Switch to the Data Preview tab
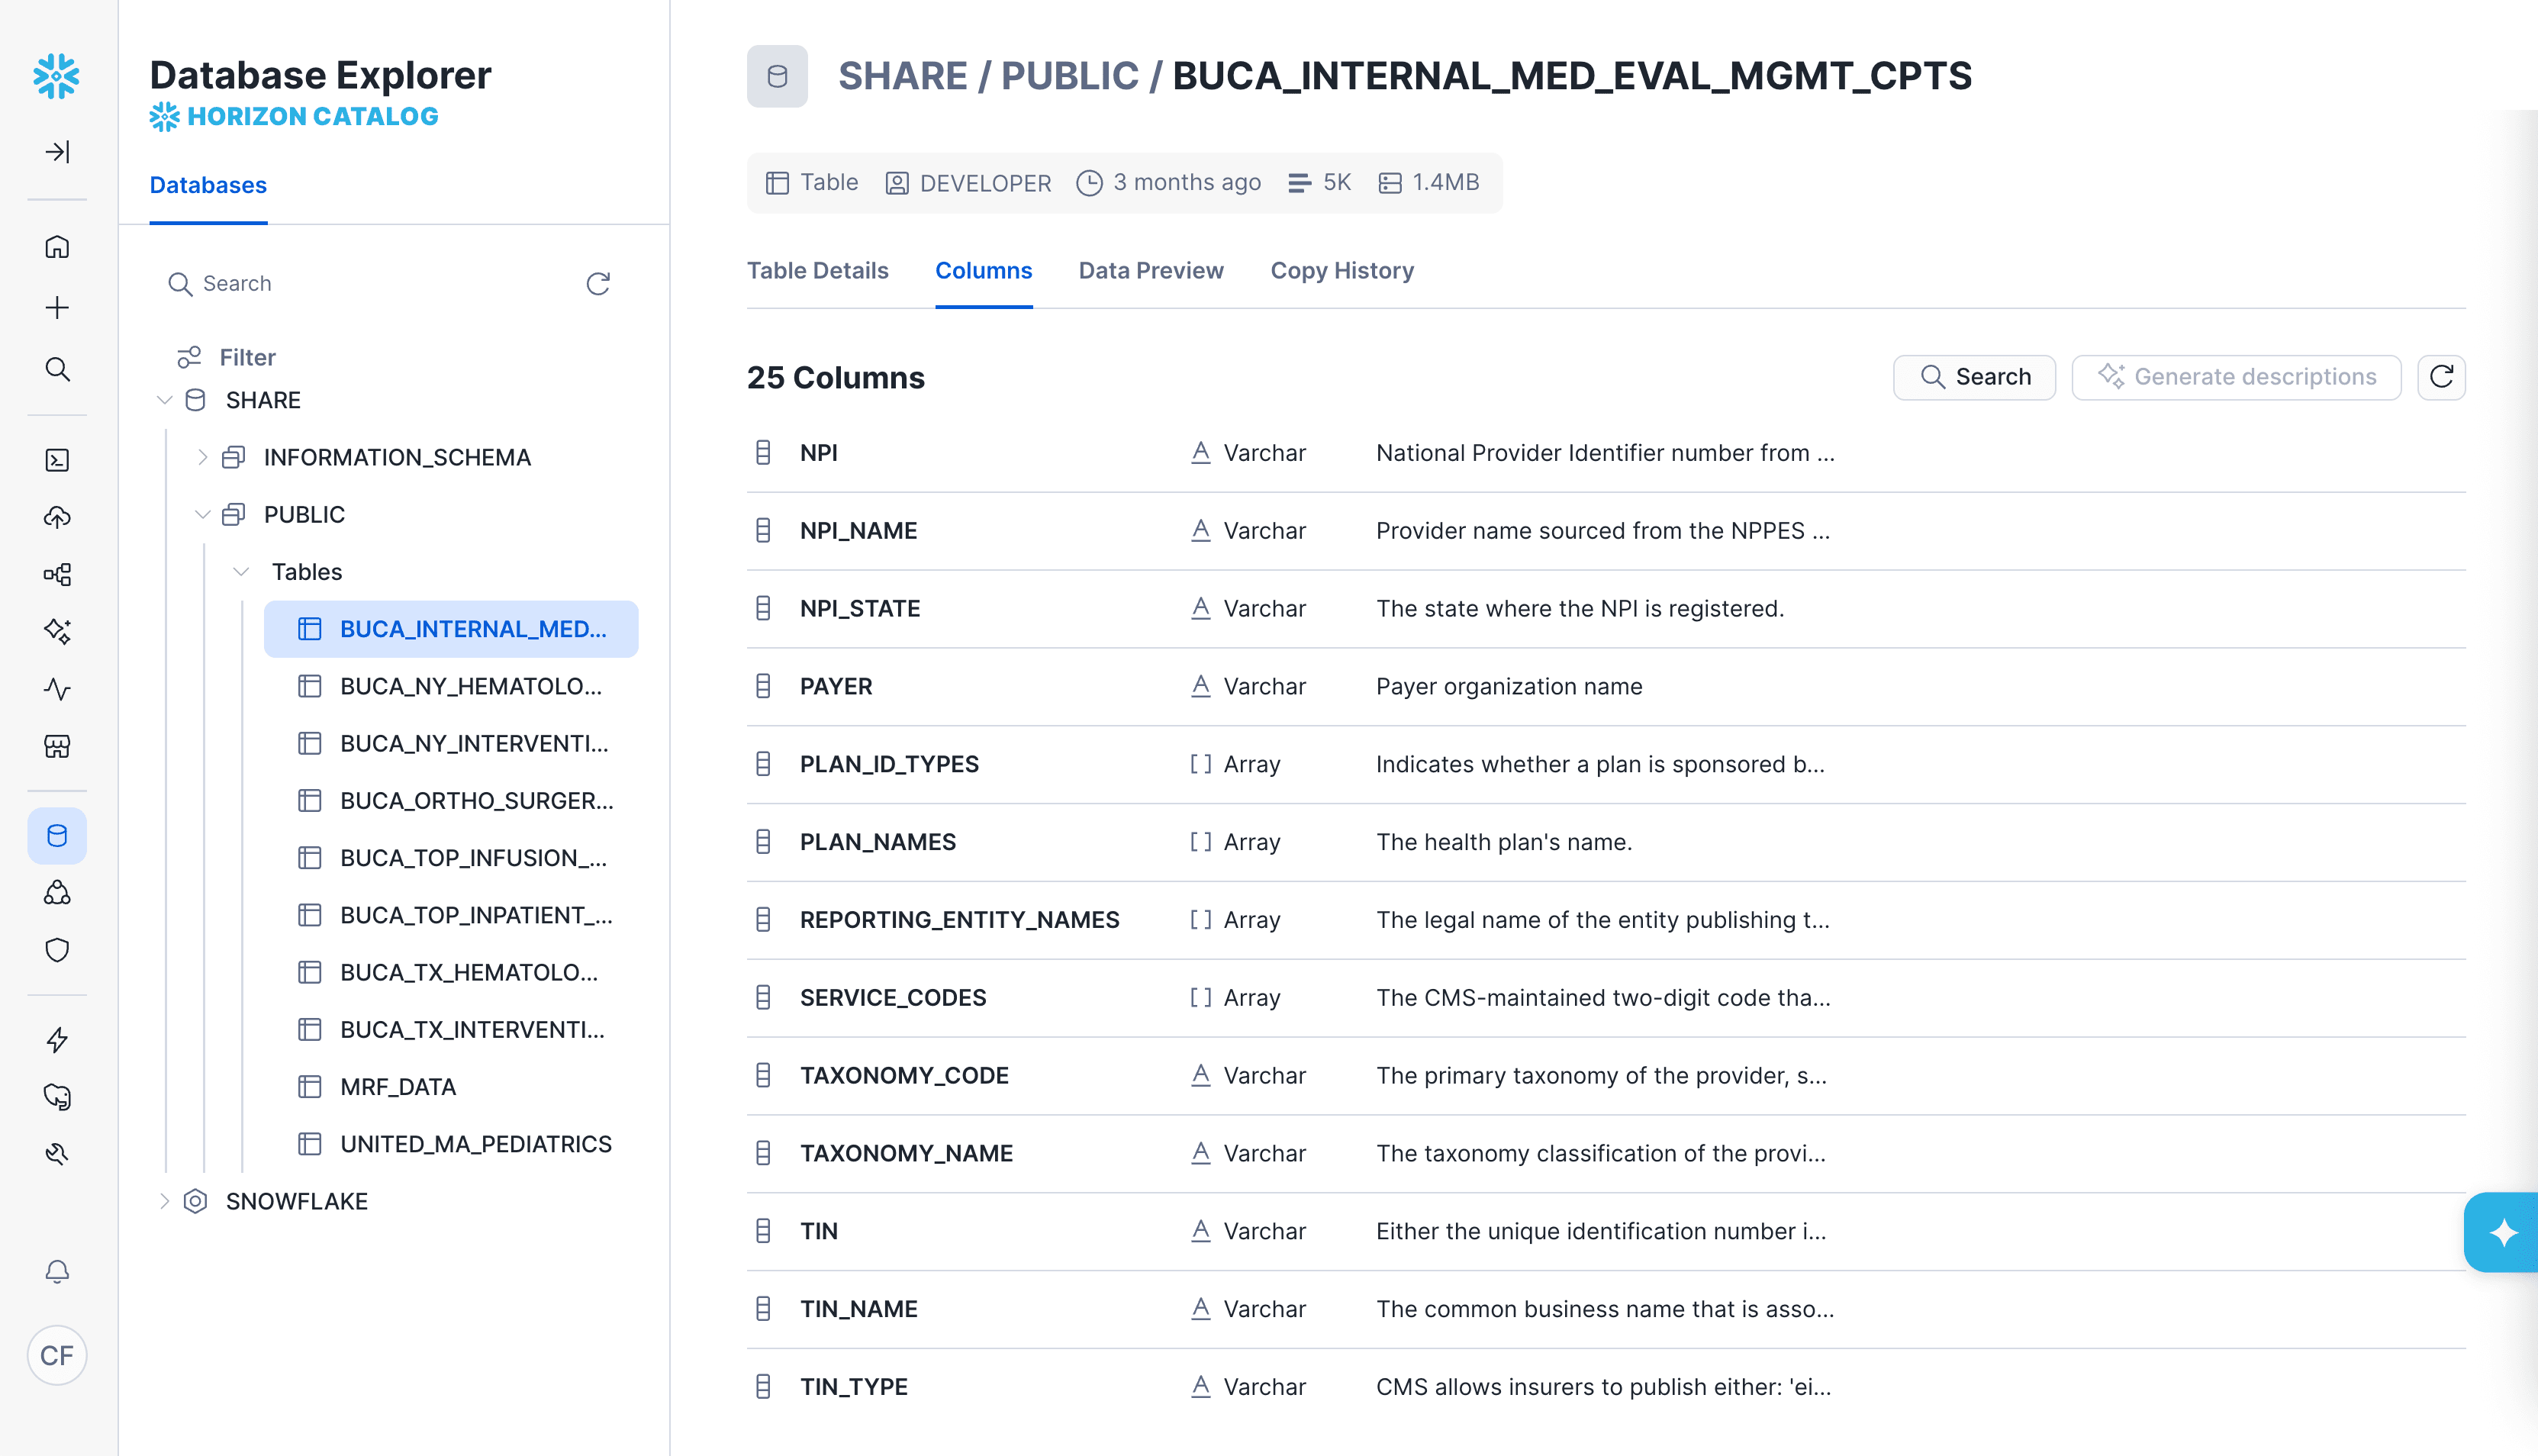The image size is (2538, 1456). point(1150,271)
